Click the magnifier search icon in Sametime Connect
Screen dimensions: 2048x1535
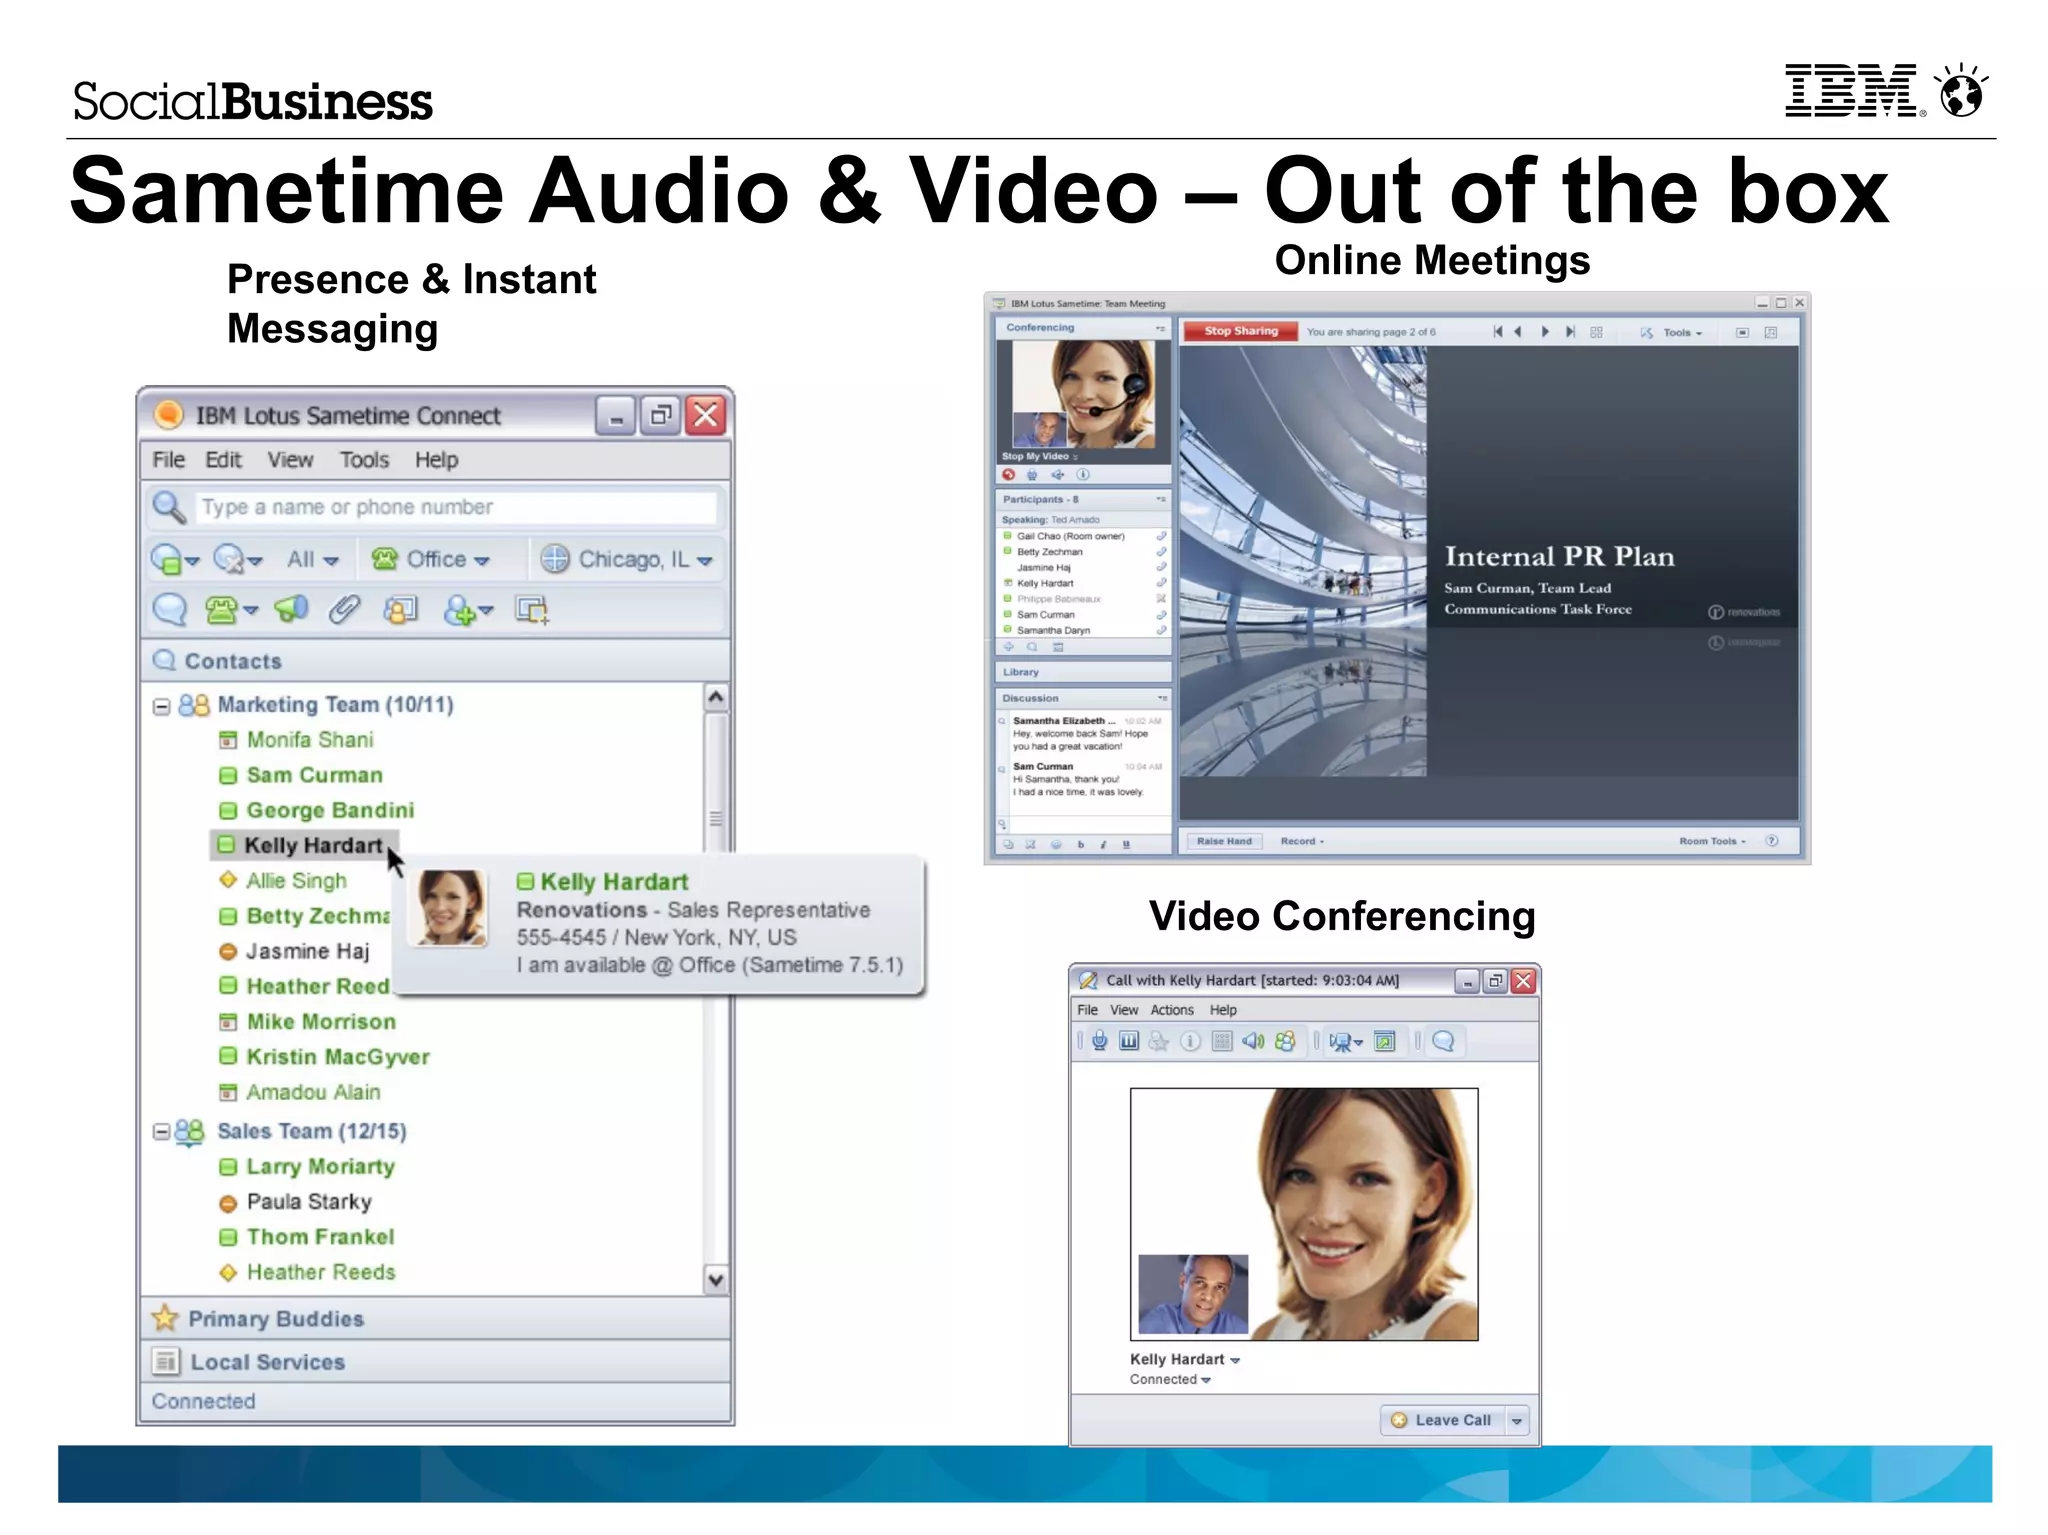tap(169, 507)
